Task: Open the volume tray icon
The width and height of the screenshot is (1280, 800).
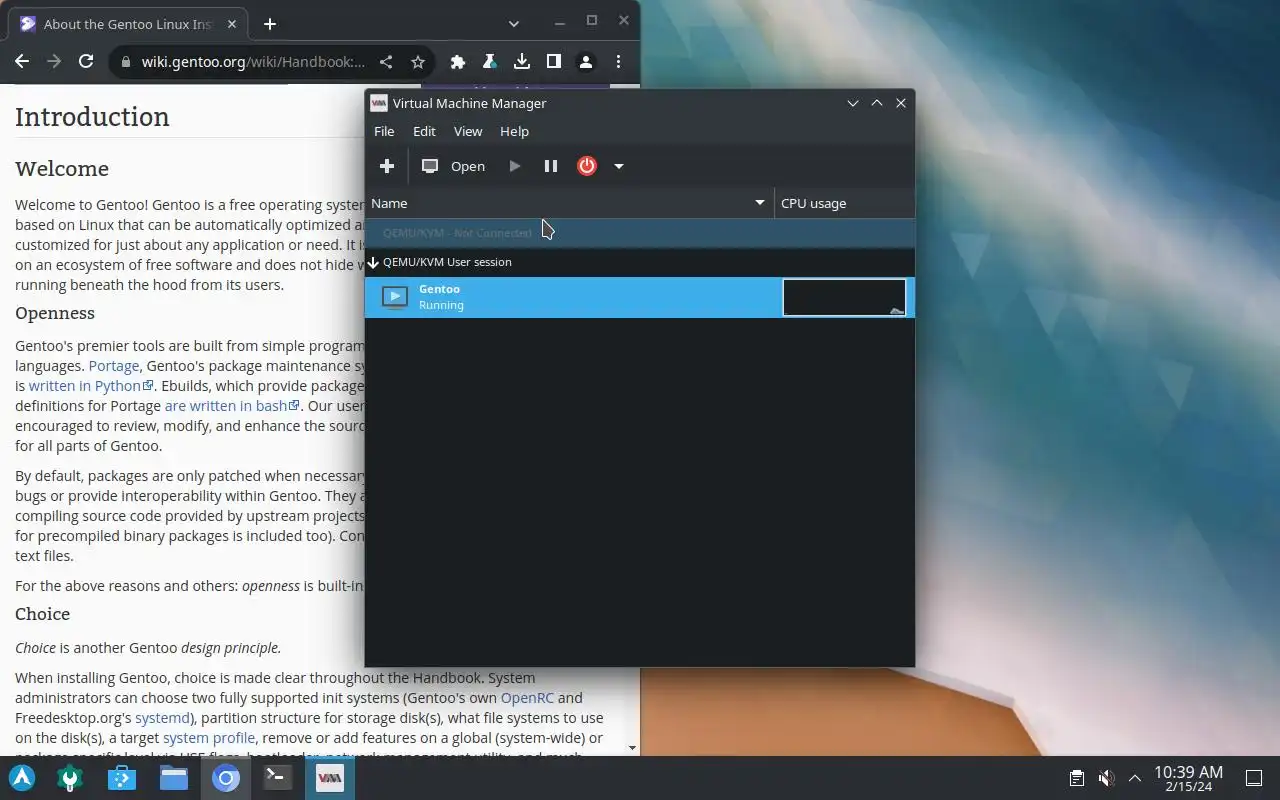Action: [1106, 778]
